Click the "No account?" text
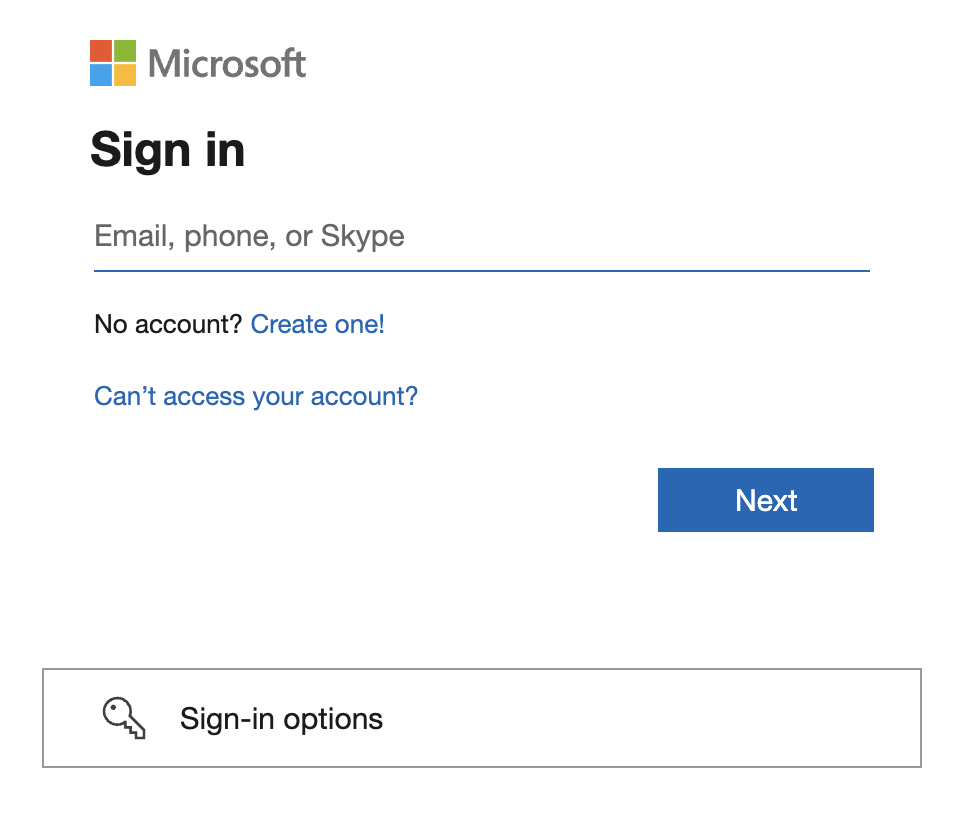962x818 pixels. pos(168,324)
